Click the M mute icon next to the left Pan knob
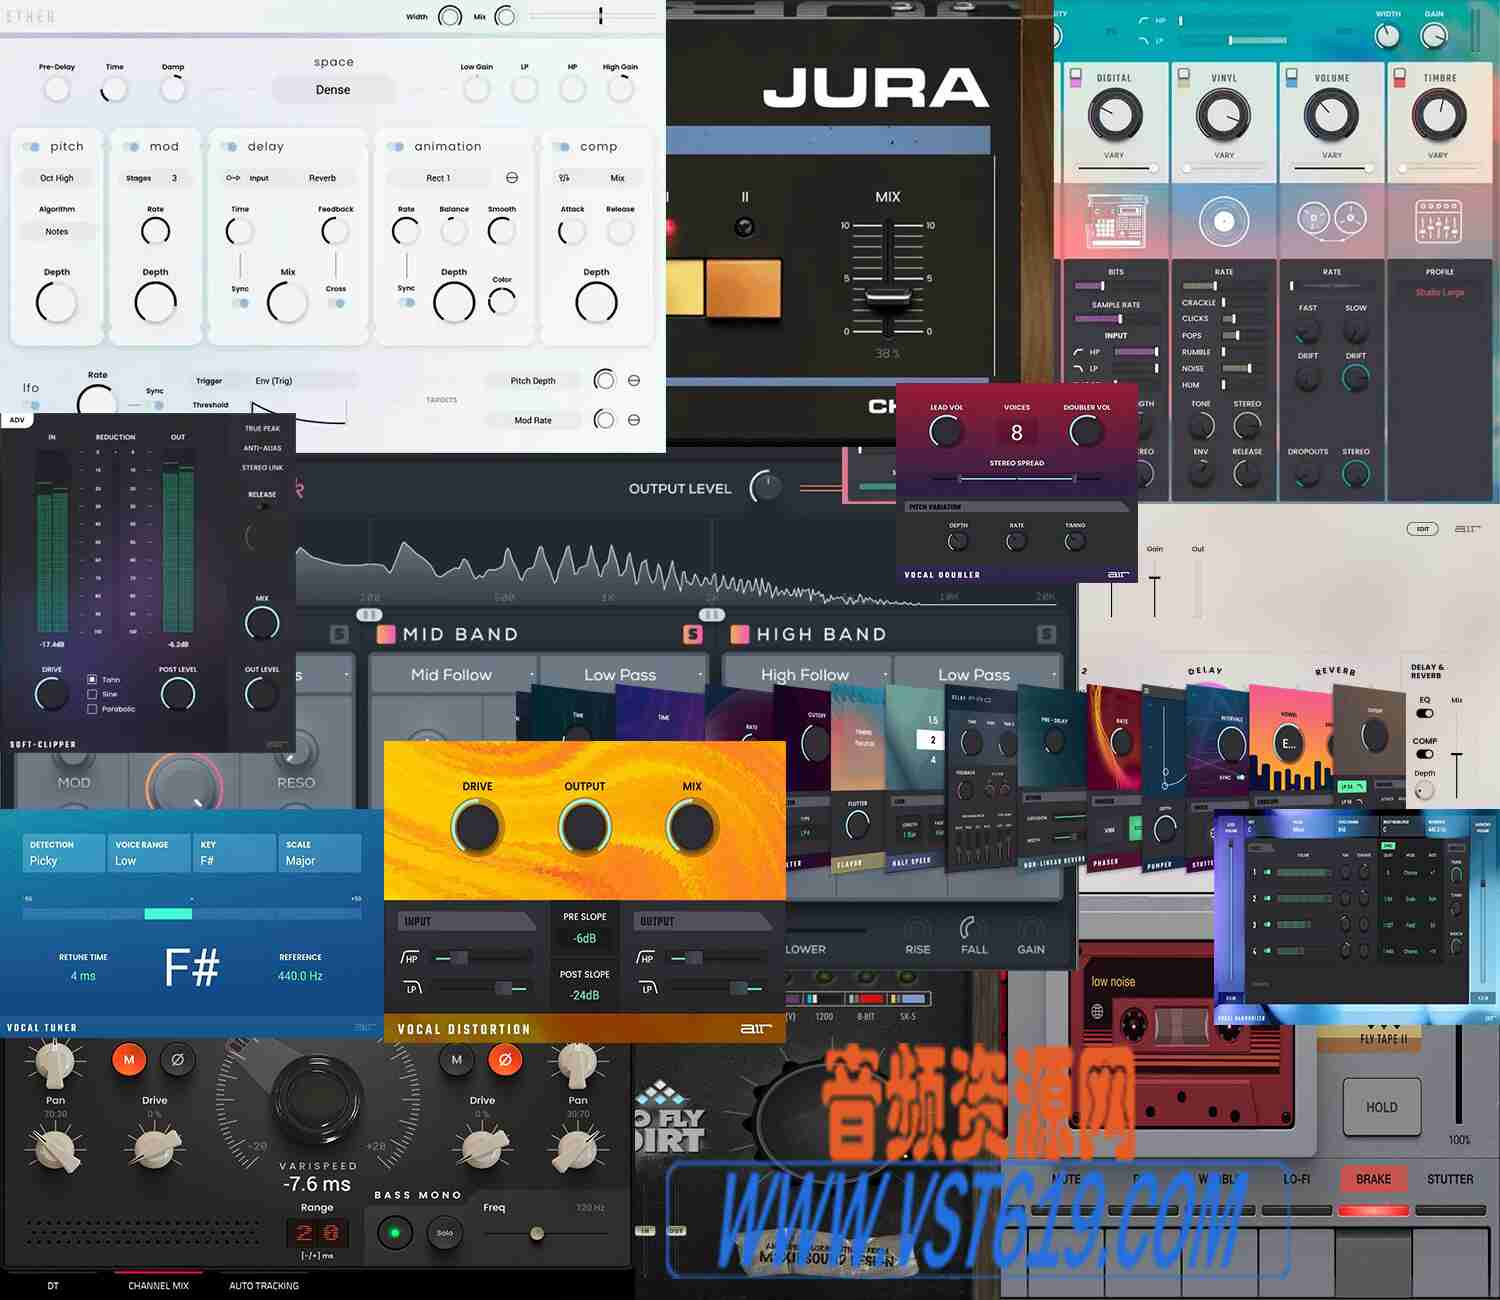This screenshot has height=1300, width=1500. [x=128, y=1059]
